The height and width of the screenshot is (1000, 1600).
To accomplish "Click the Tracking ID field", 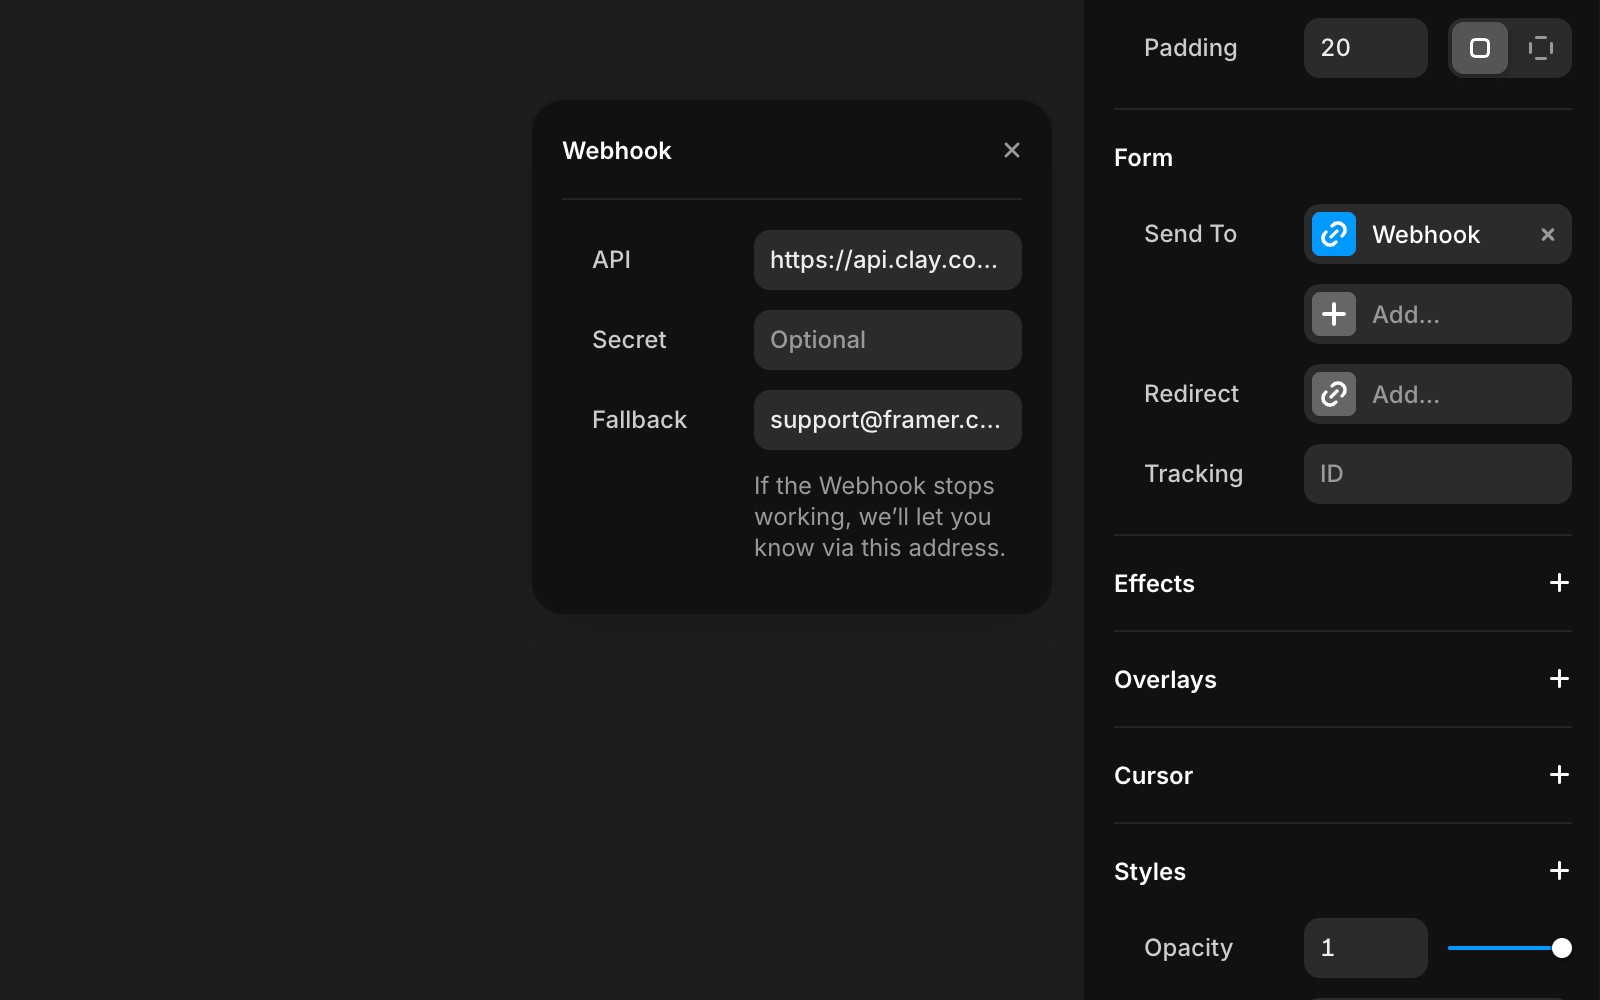I will (1437, 474).
